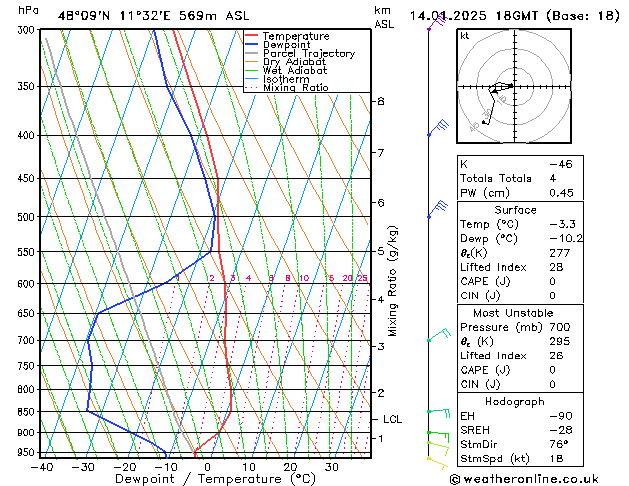629x486 pixels.
Task: Click the surface θε(K) value 277
Action: 560,253
